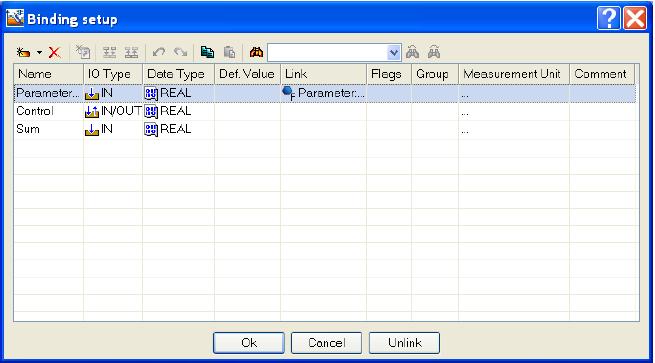Click the IN/OUT type cell in Control row

pos(113,111)
